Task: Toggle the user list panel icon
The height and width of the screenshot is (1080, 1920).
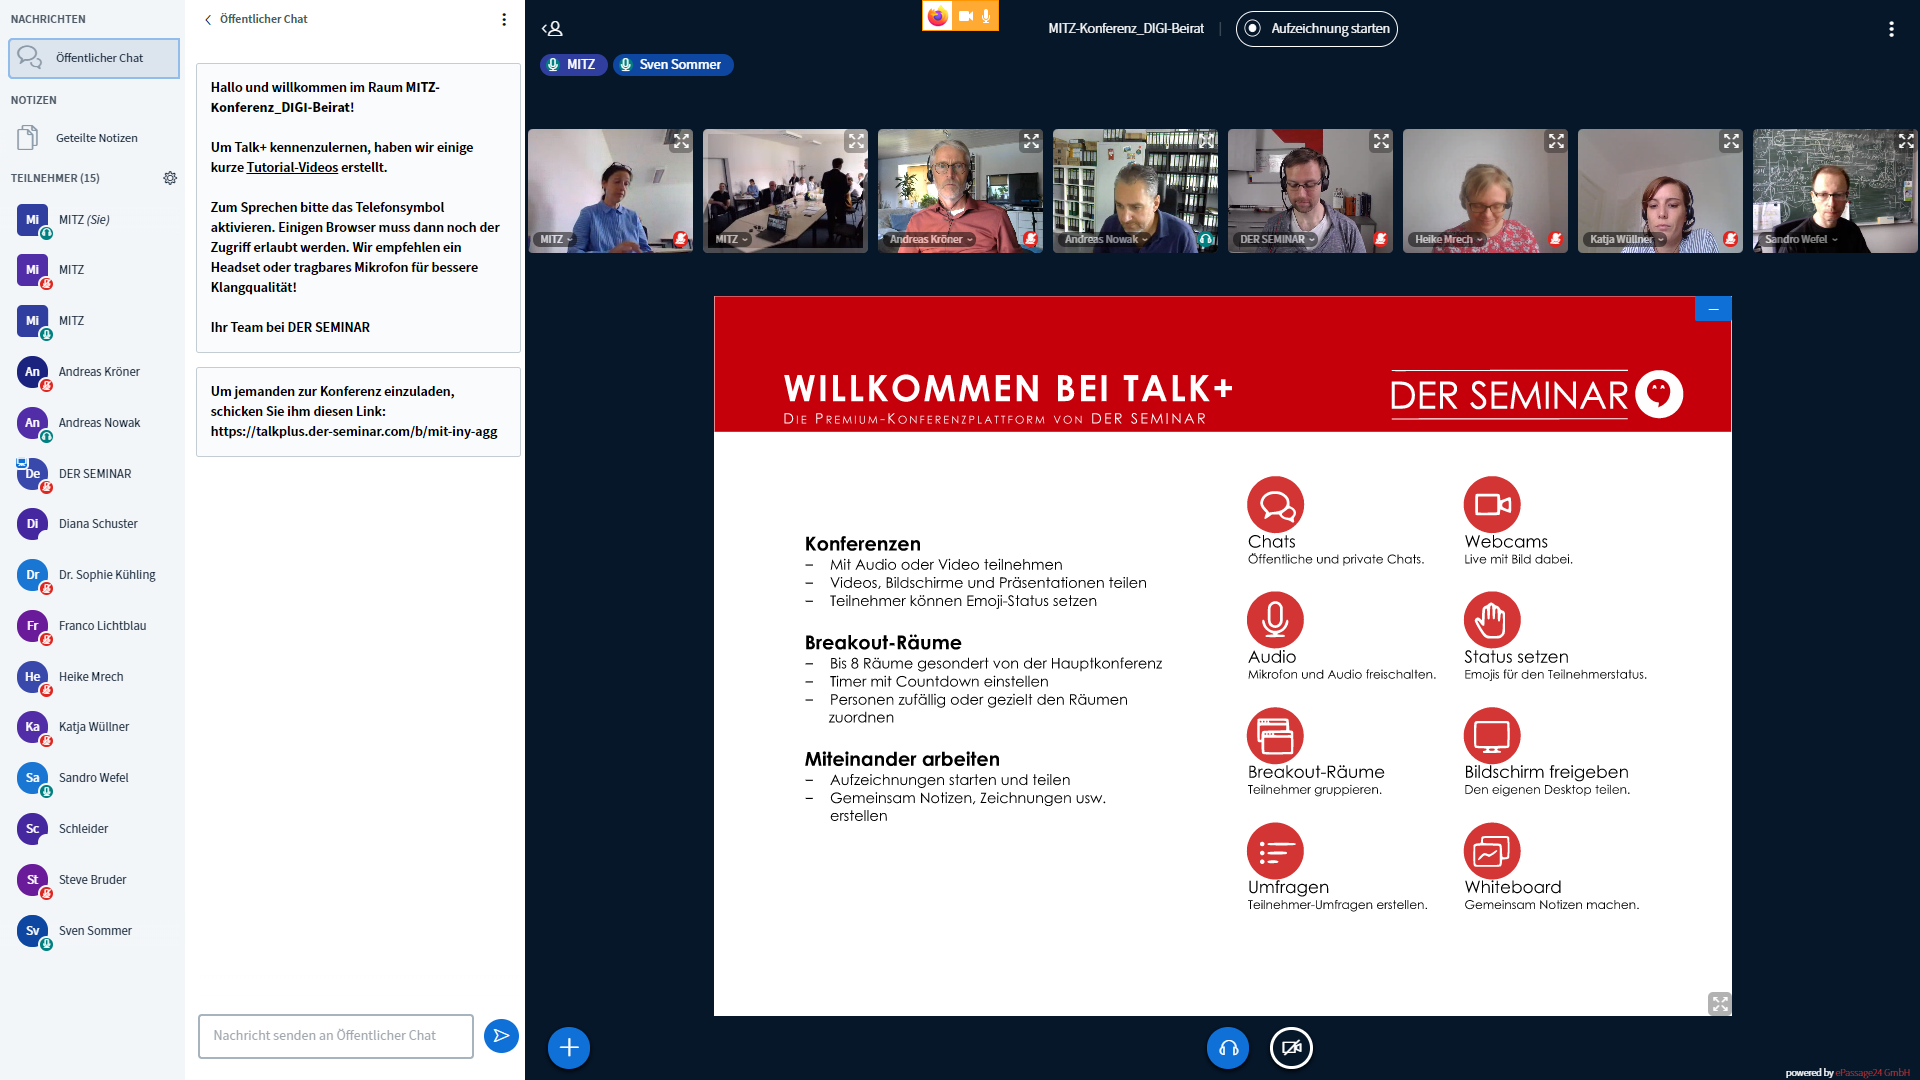Action: point(552,29)
